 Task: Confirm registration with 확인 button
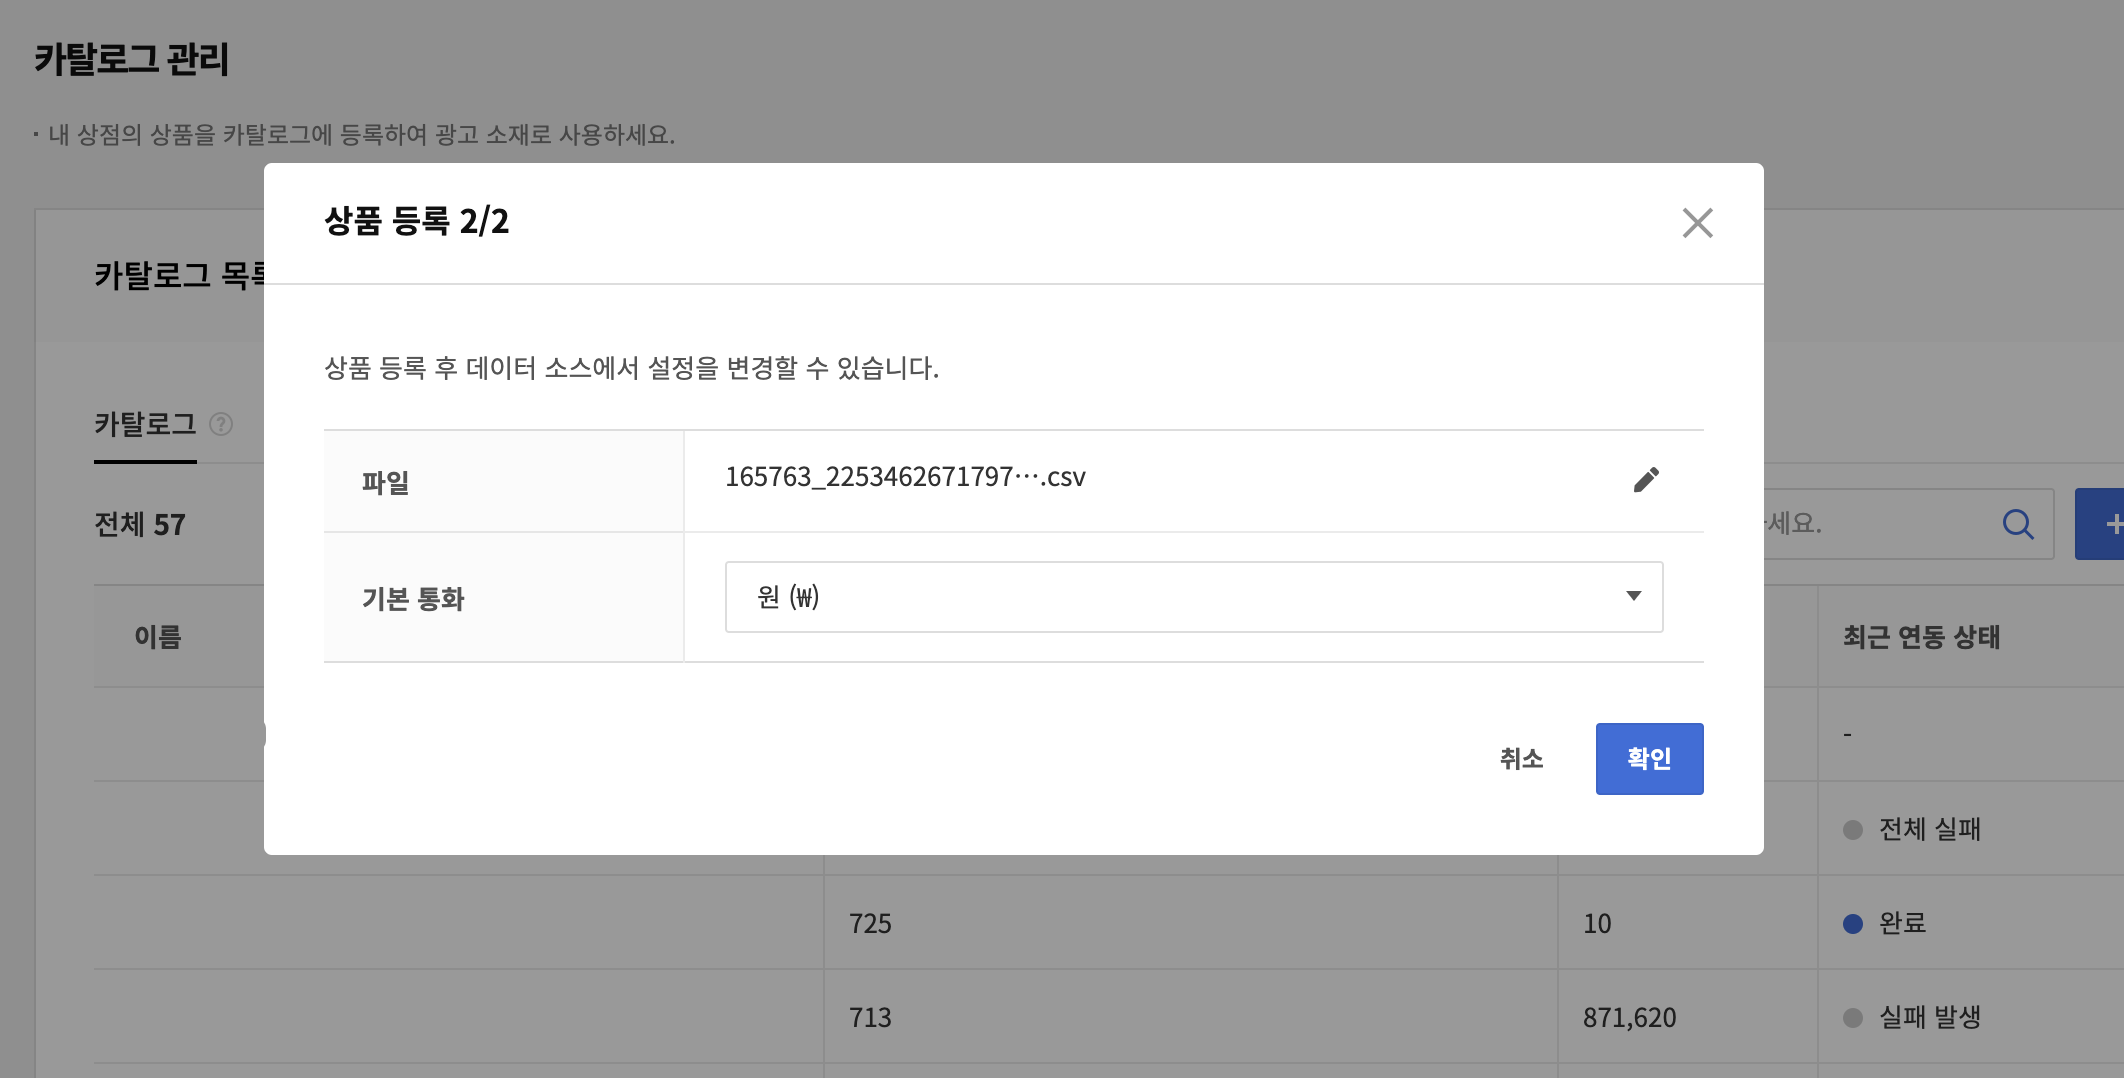pos(1649,759)
